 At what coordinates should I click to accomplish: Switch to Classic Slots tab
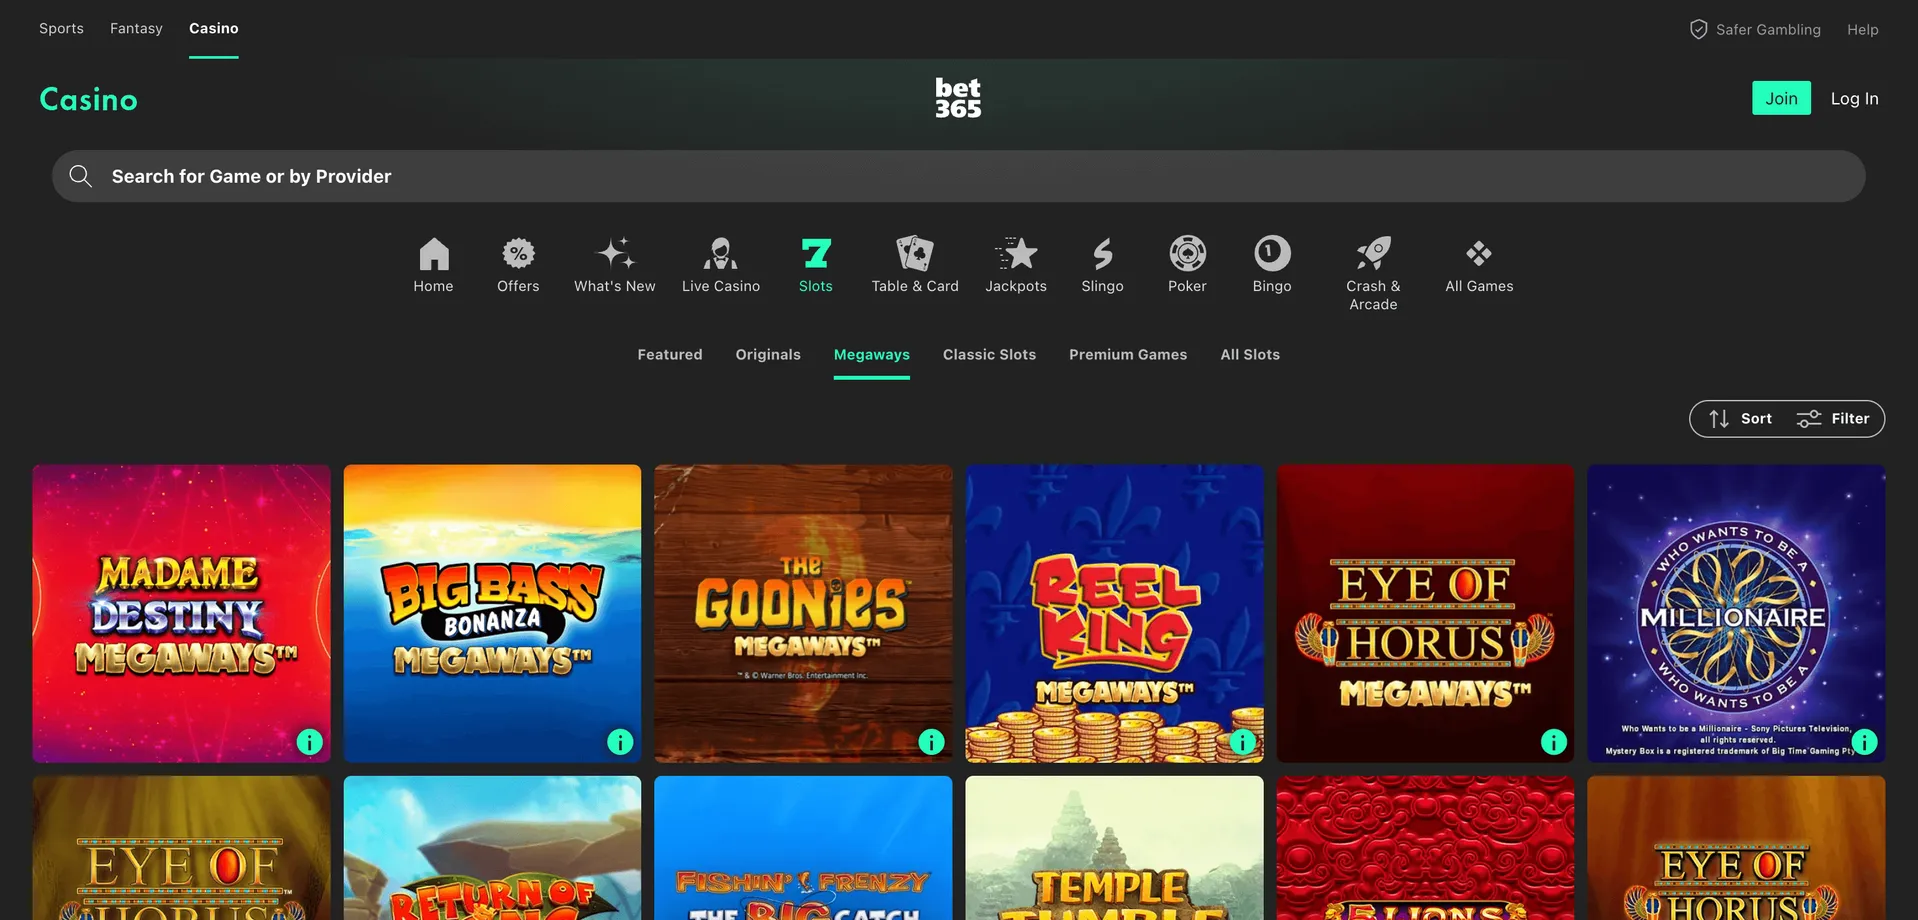click(x=989, y=355)
